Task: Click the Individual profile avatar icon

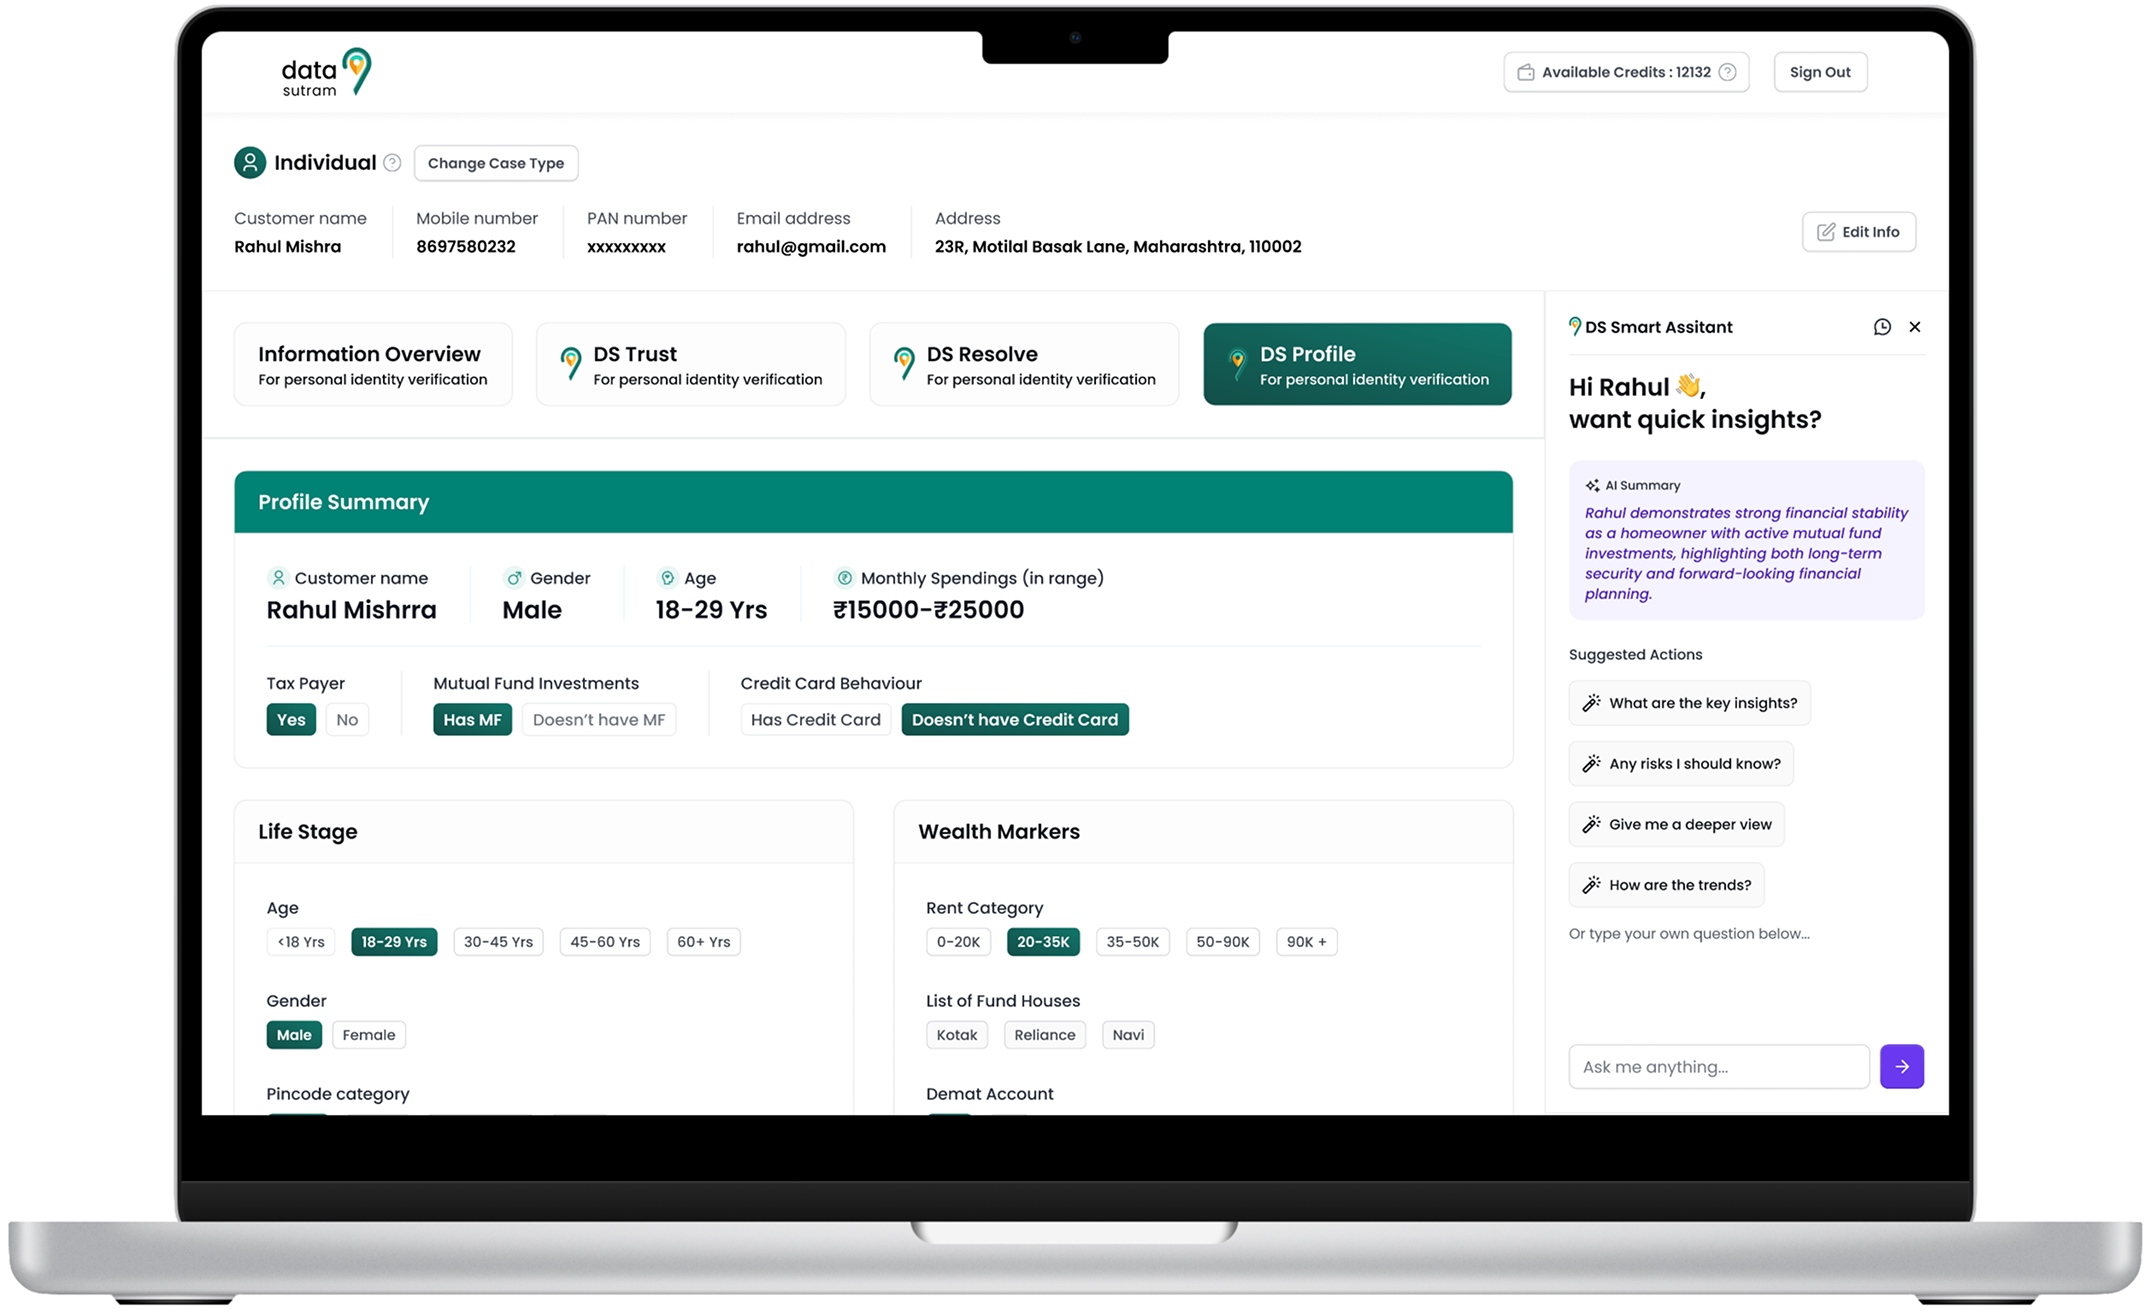Action: [x=250, y=163]
